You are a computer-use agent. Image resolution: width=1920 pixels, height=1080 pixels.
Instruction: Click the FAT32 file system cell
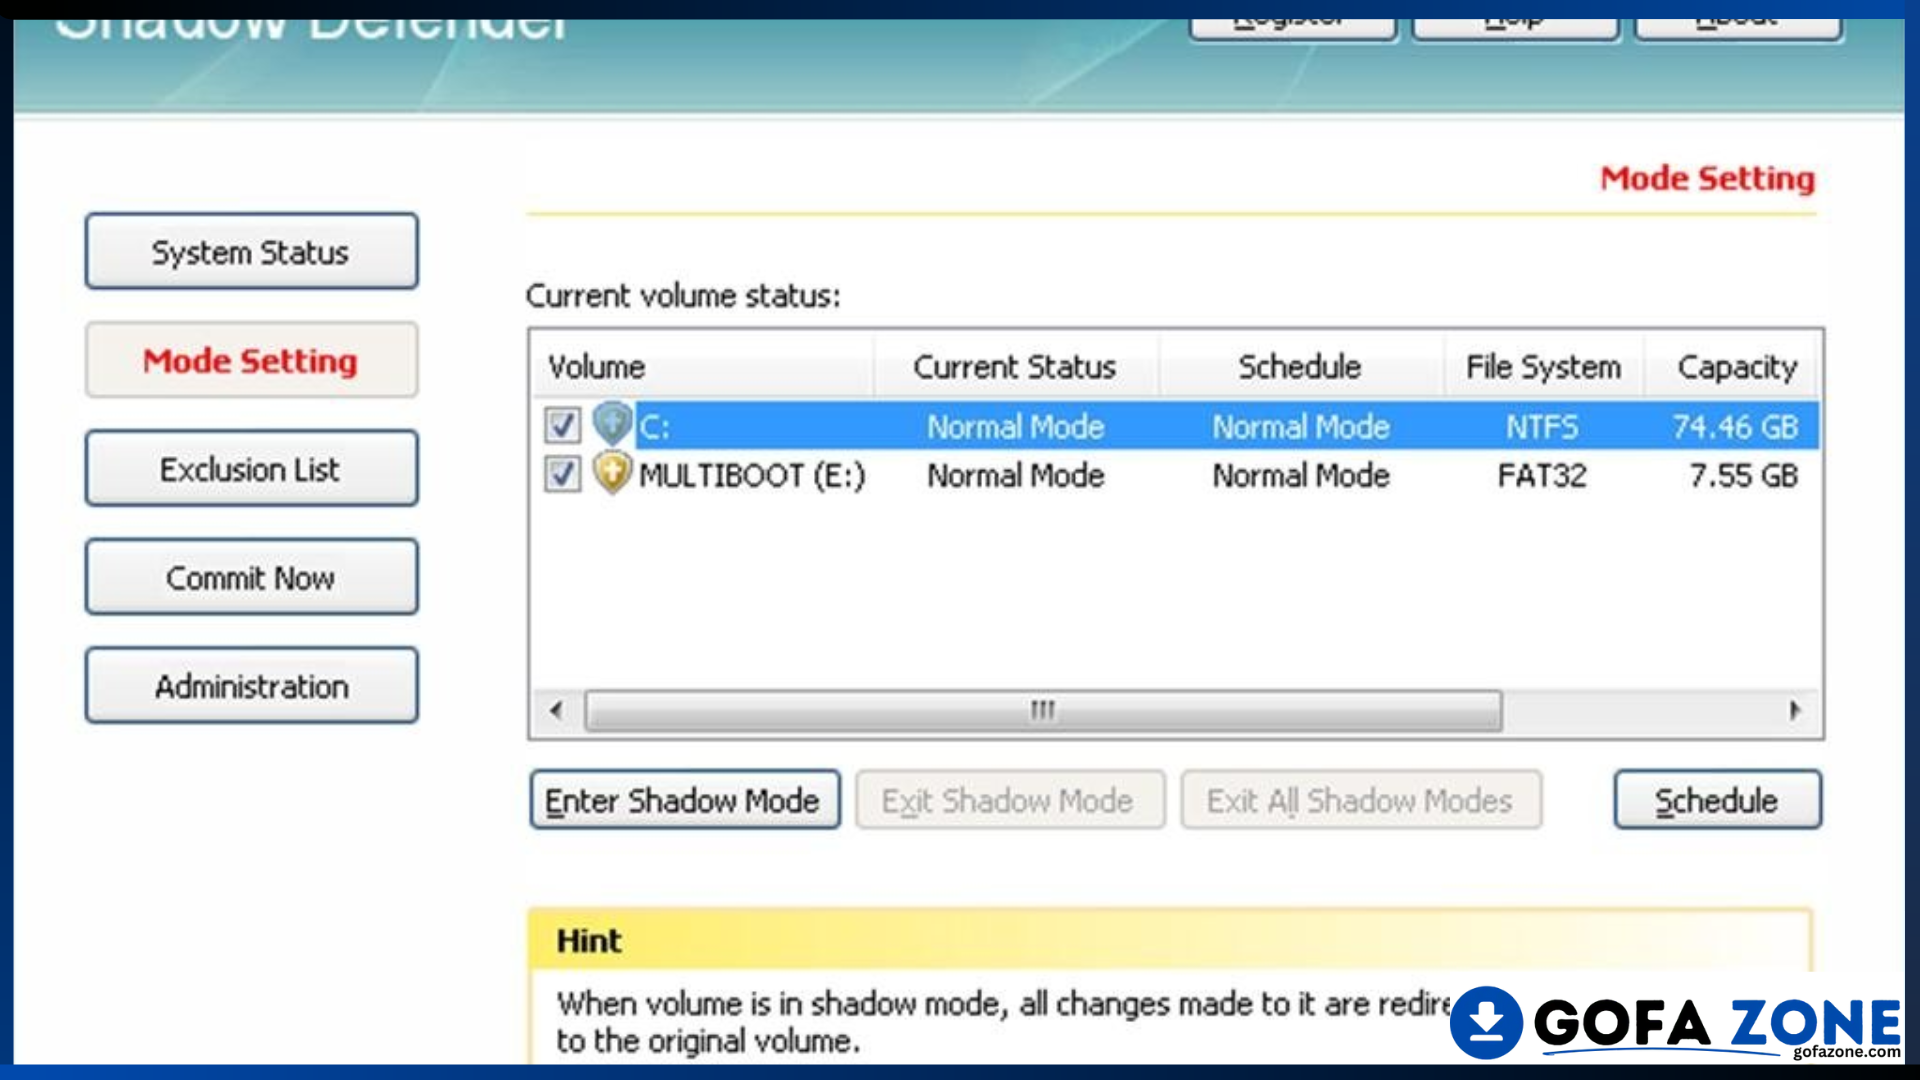(x=1542, y=475)
